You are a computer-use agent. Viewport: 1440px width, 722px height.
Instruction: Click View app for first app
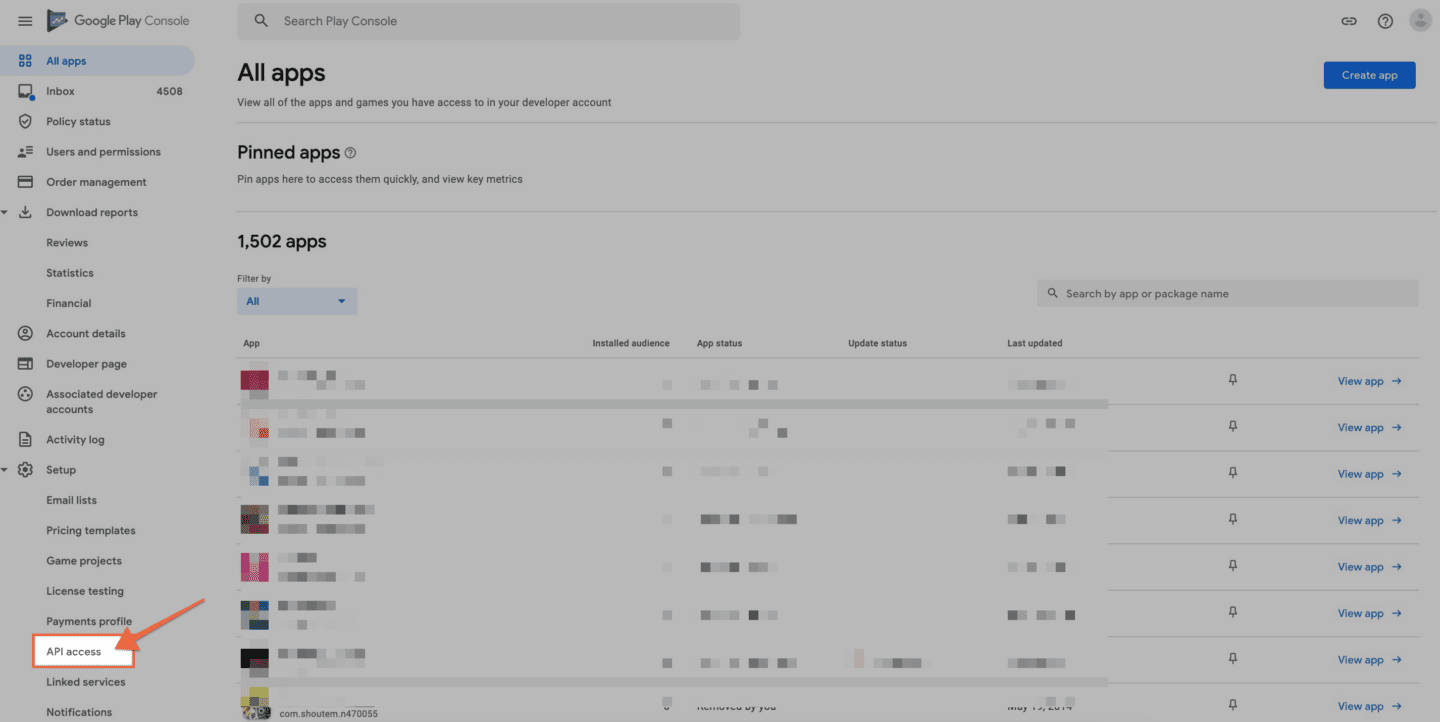pyautogui.click(x=1369, y=381)
